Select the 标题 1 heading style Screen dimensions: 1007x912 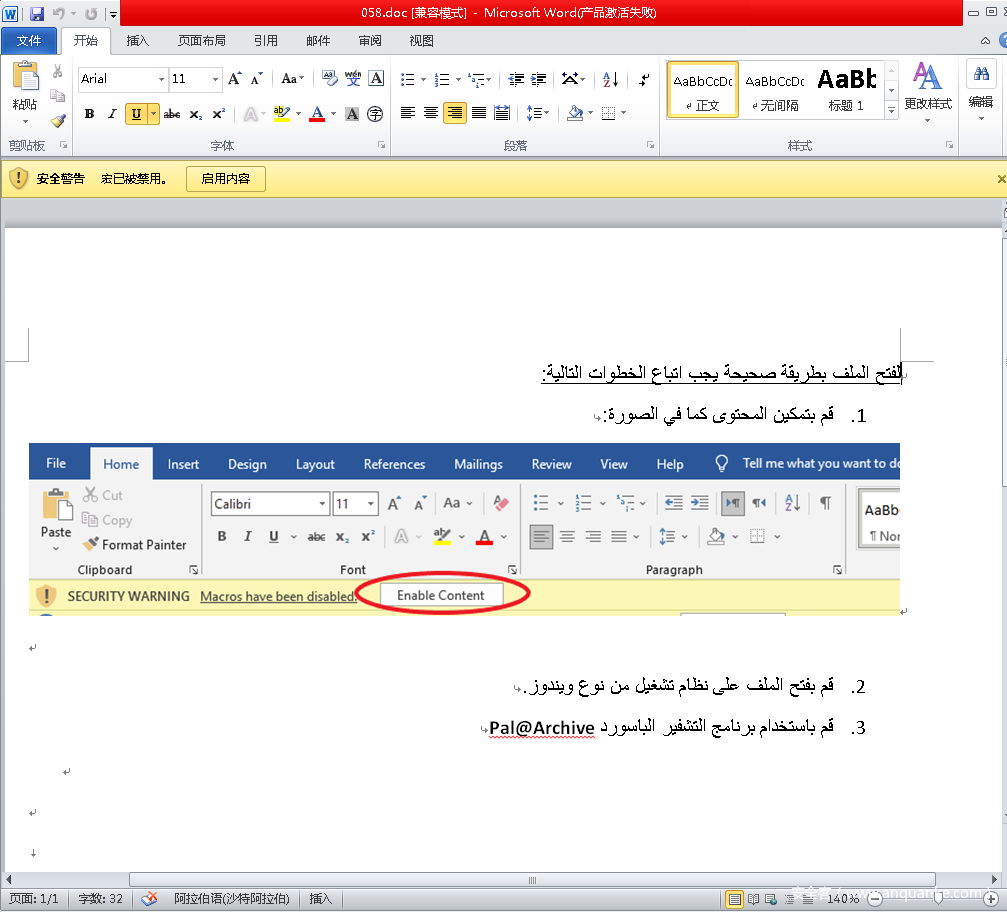pos(846,90)
